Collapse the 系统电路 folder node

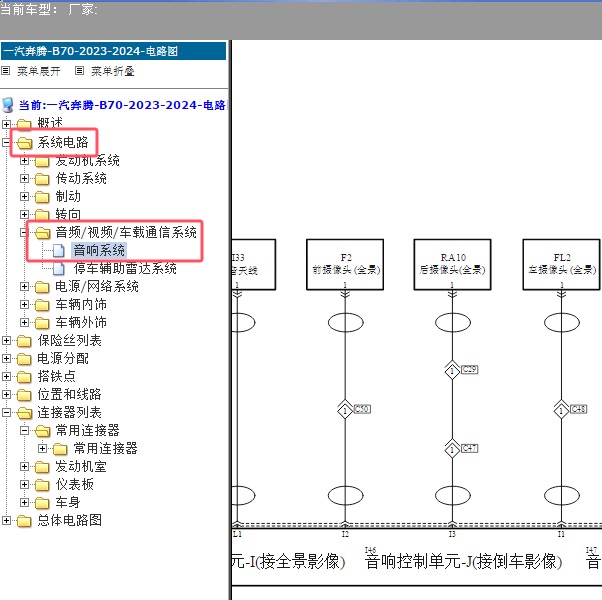[6, 142]
